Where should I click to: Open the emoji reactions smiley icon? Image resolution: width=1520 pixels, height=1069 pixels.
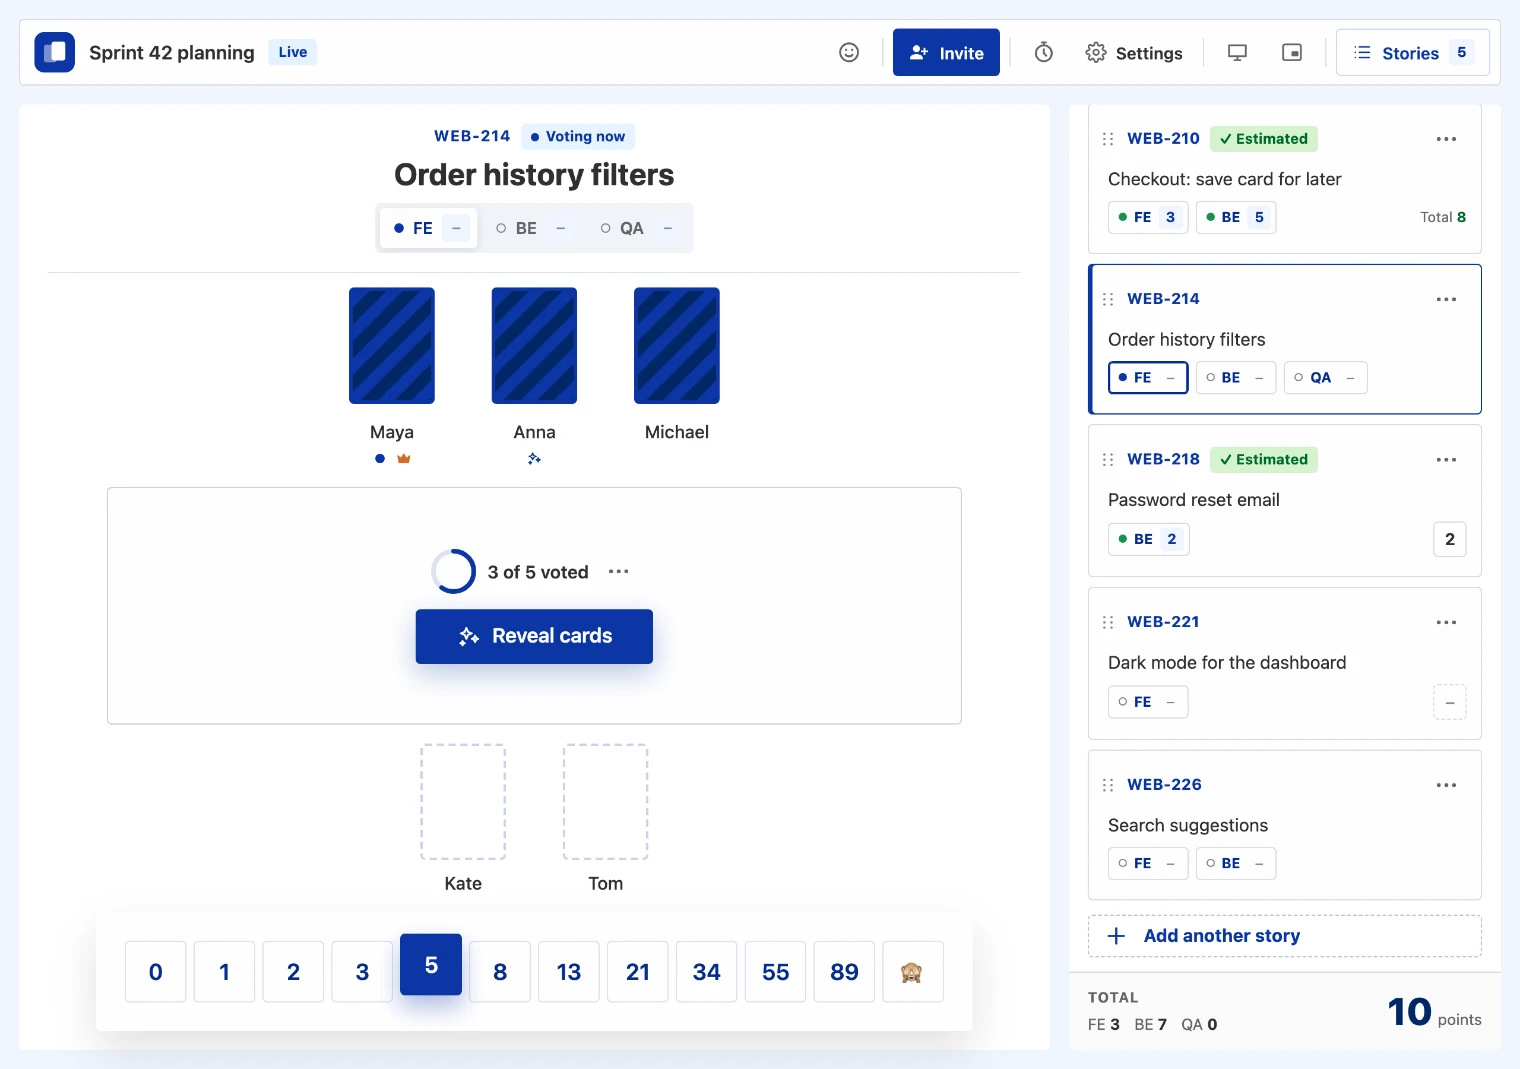click(849, 52)
